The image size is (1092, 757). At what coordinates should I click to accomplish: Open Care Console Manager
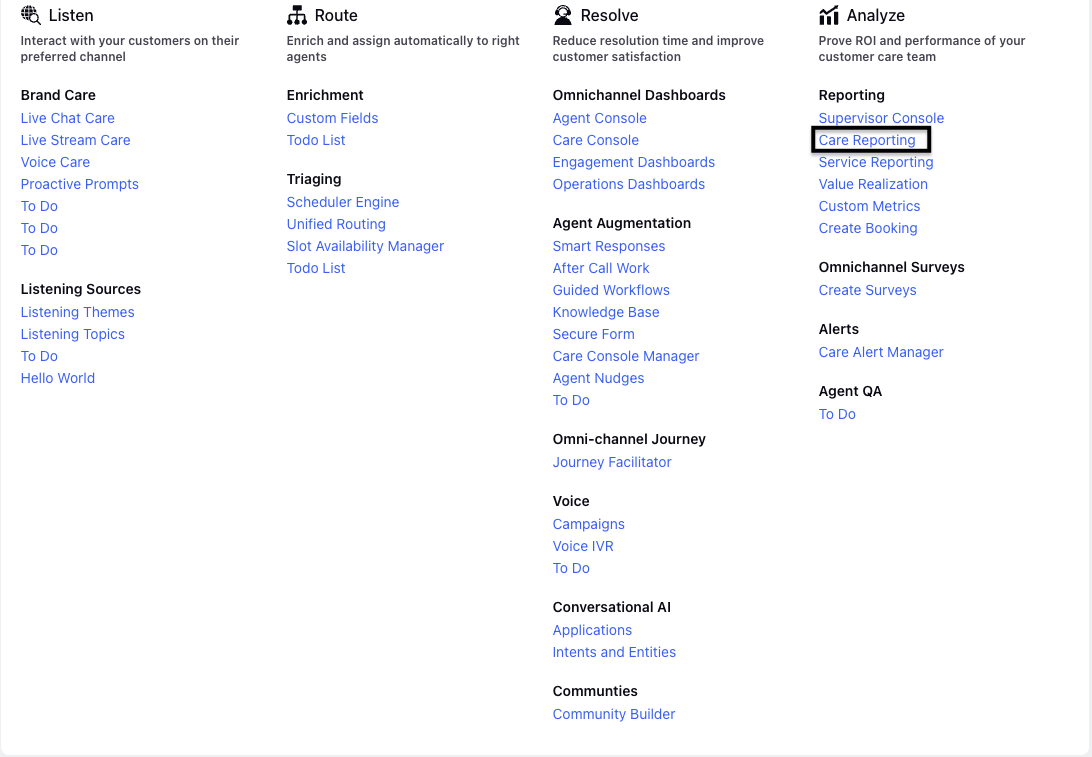pos(625,357)
